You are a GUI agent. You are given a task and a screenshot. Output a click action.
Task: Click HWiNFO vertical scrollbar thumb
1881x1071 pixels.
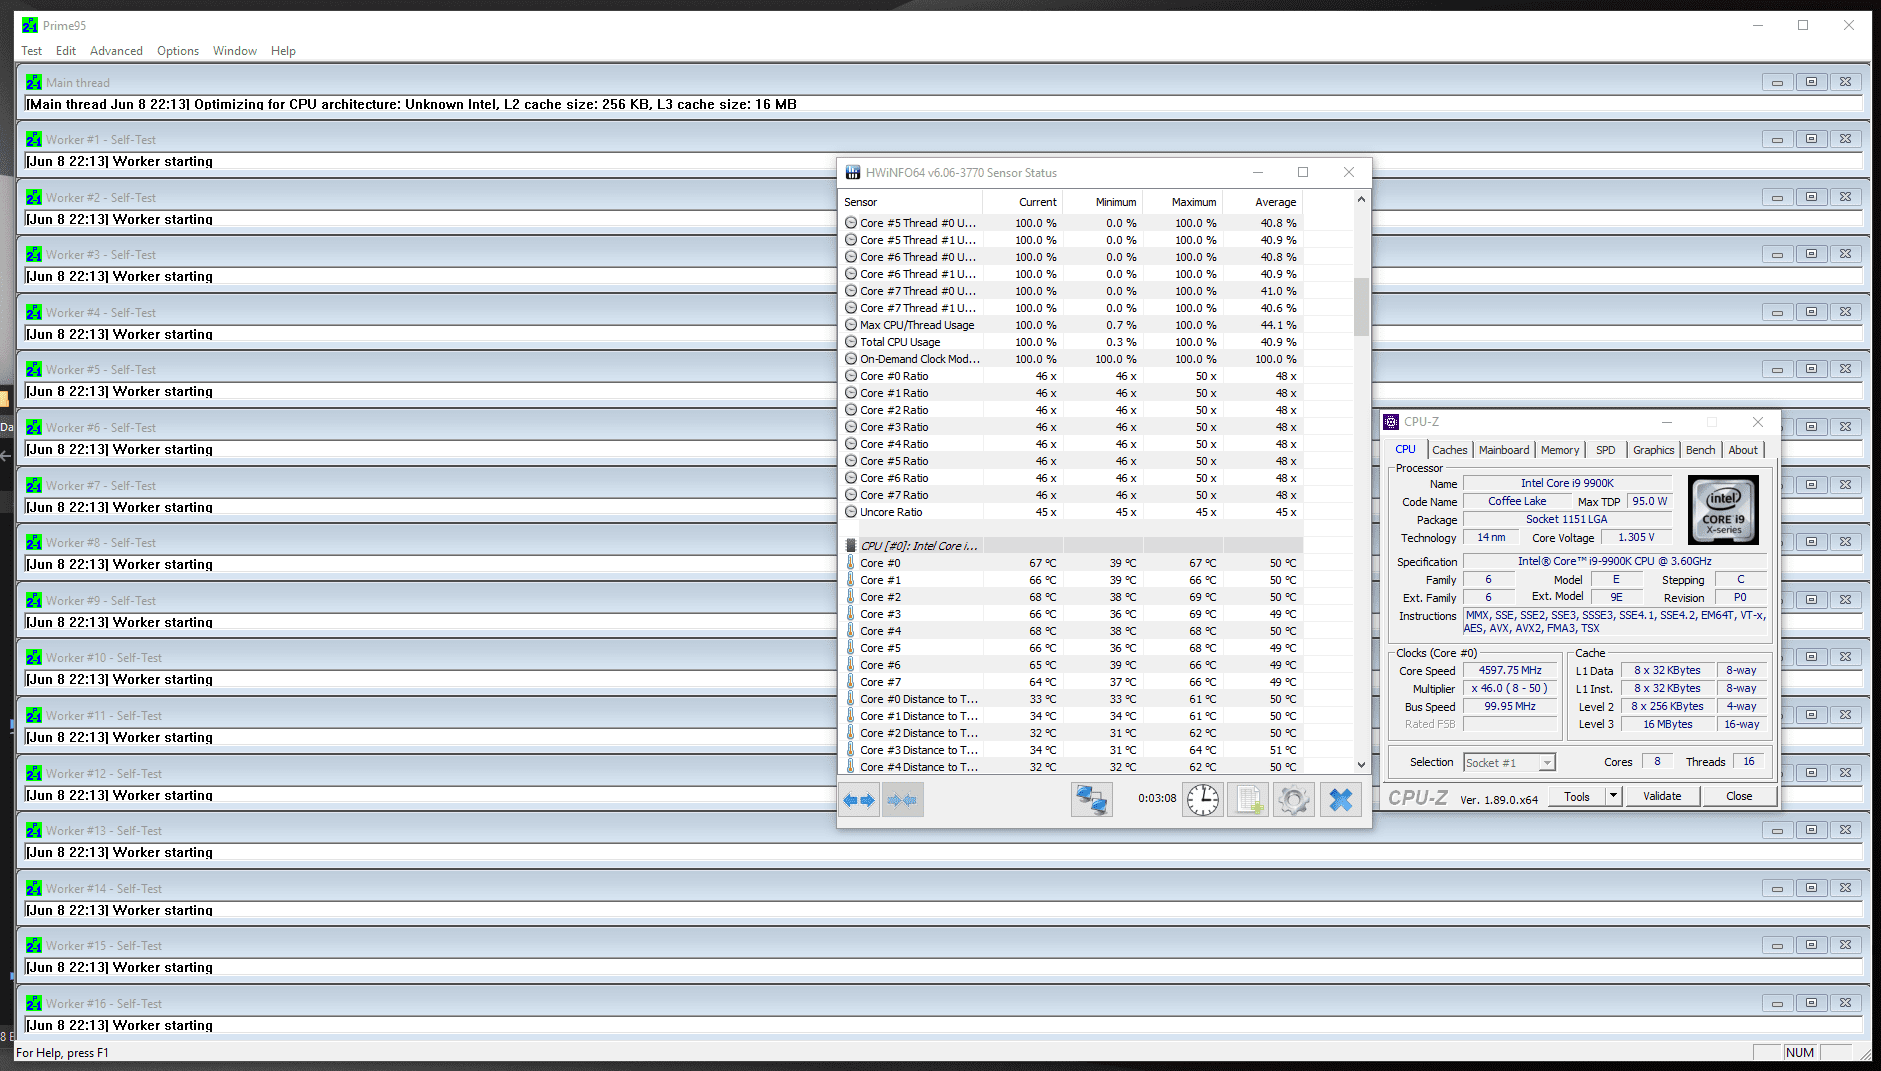tap(1361, 307)
